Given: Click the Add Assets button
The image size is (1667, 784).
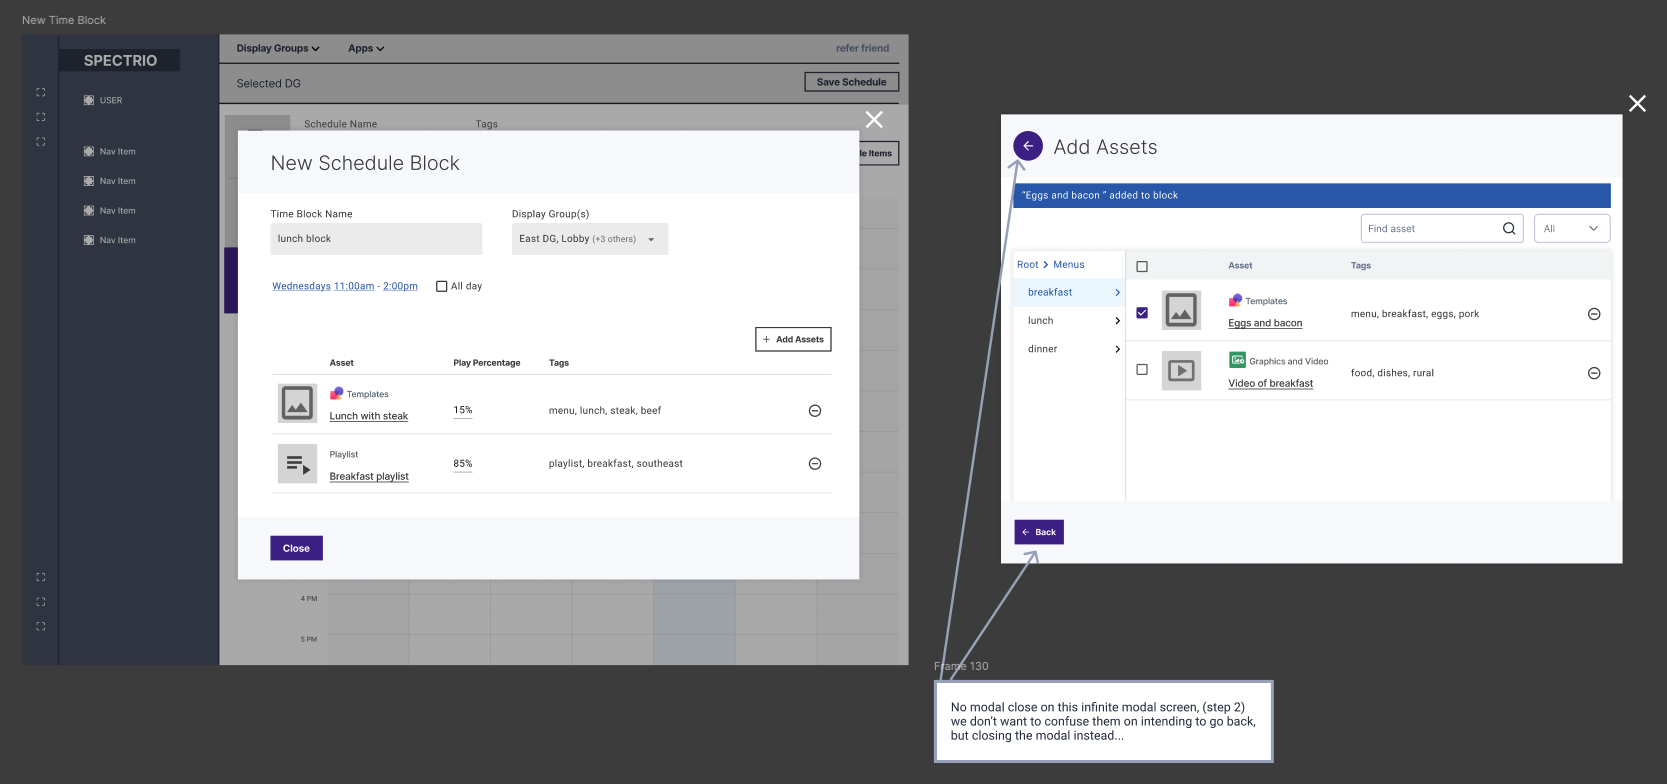Looking at the screenshot, I should [793, 340].
